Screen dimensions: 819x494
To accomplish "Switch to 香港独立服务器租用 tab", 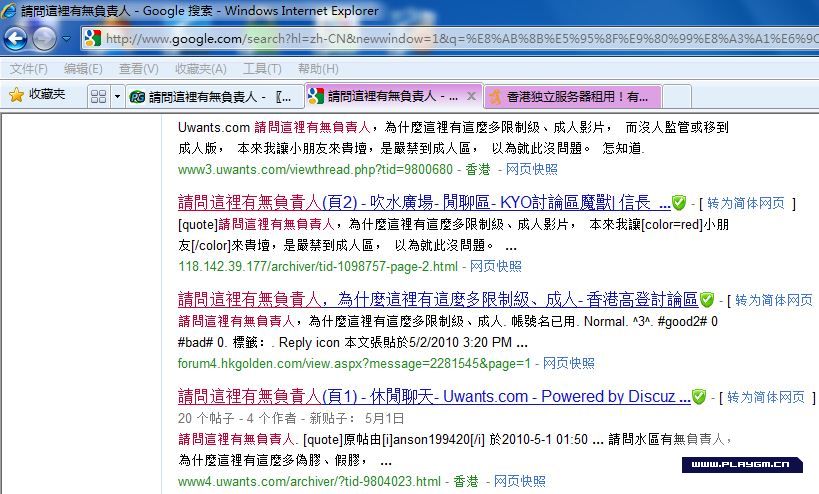I will (x=572, y=97).
